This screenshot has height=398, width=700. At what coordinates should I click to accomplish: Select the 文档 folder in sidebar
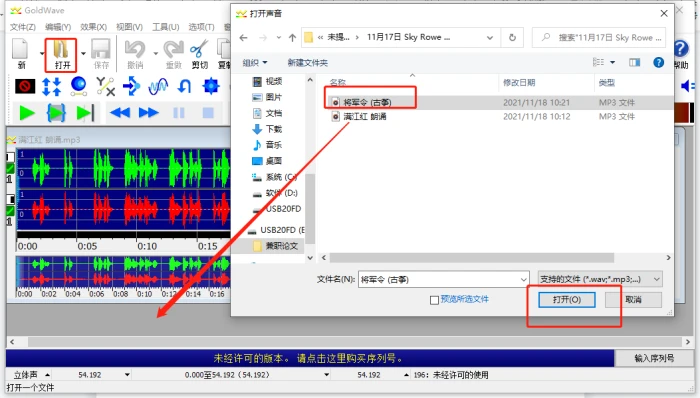[268, 113]
